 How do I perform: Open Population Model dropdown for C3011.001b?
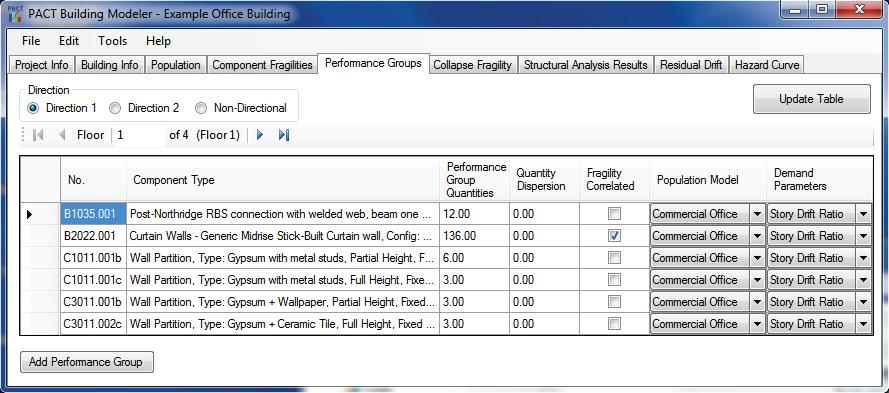757,302
